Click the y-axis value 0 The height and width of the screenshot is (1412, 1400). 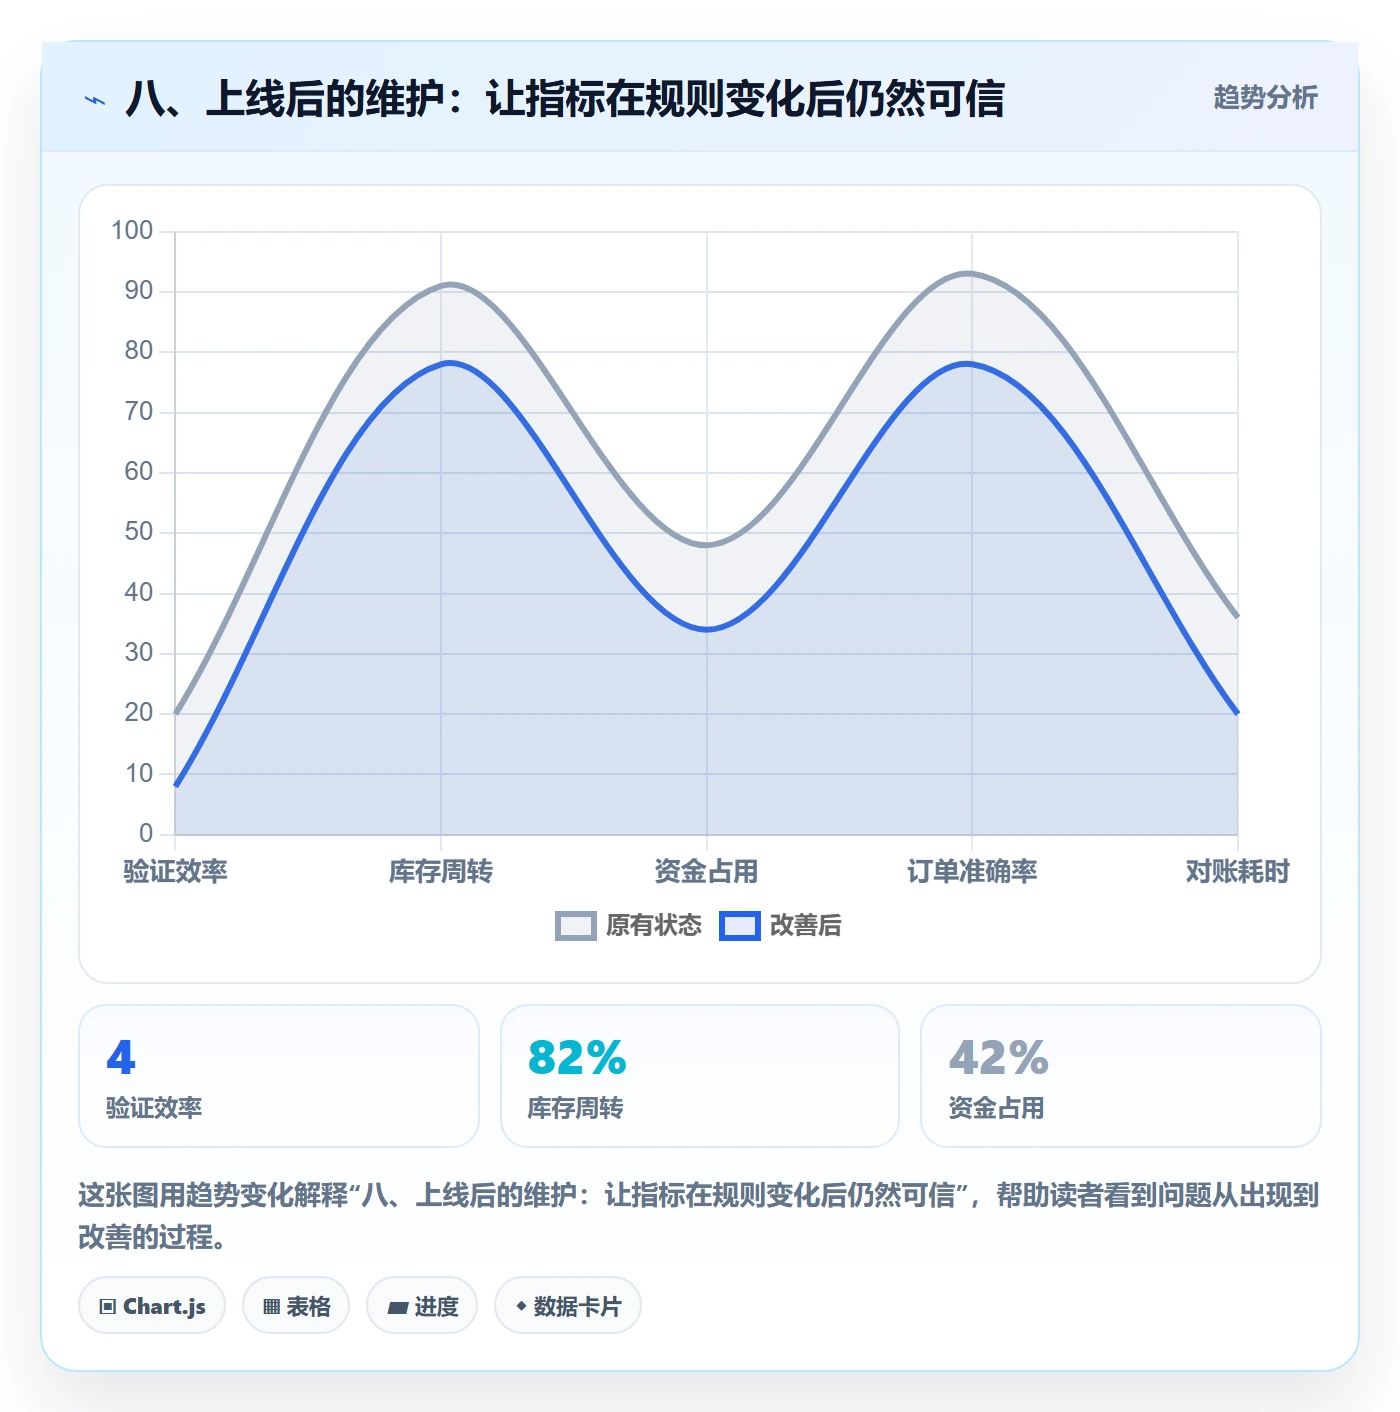146,833
